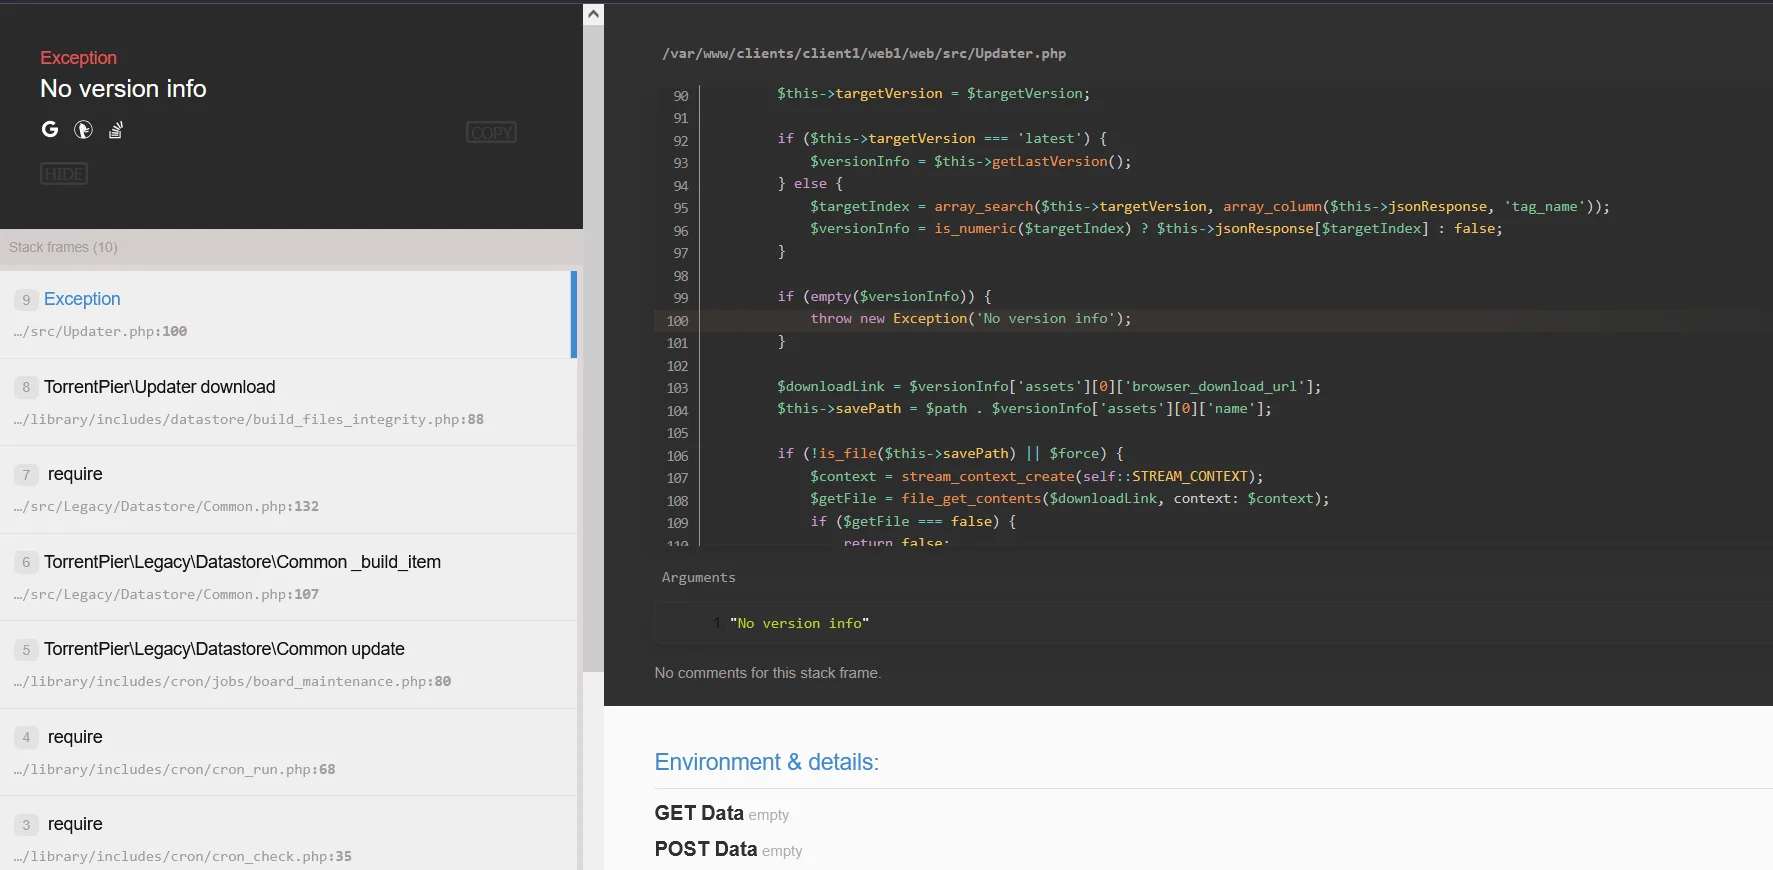
Task: Select frame 3 require at cron_check.php:35
Action: [288, 833]
